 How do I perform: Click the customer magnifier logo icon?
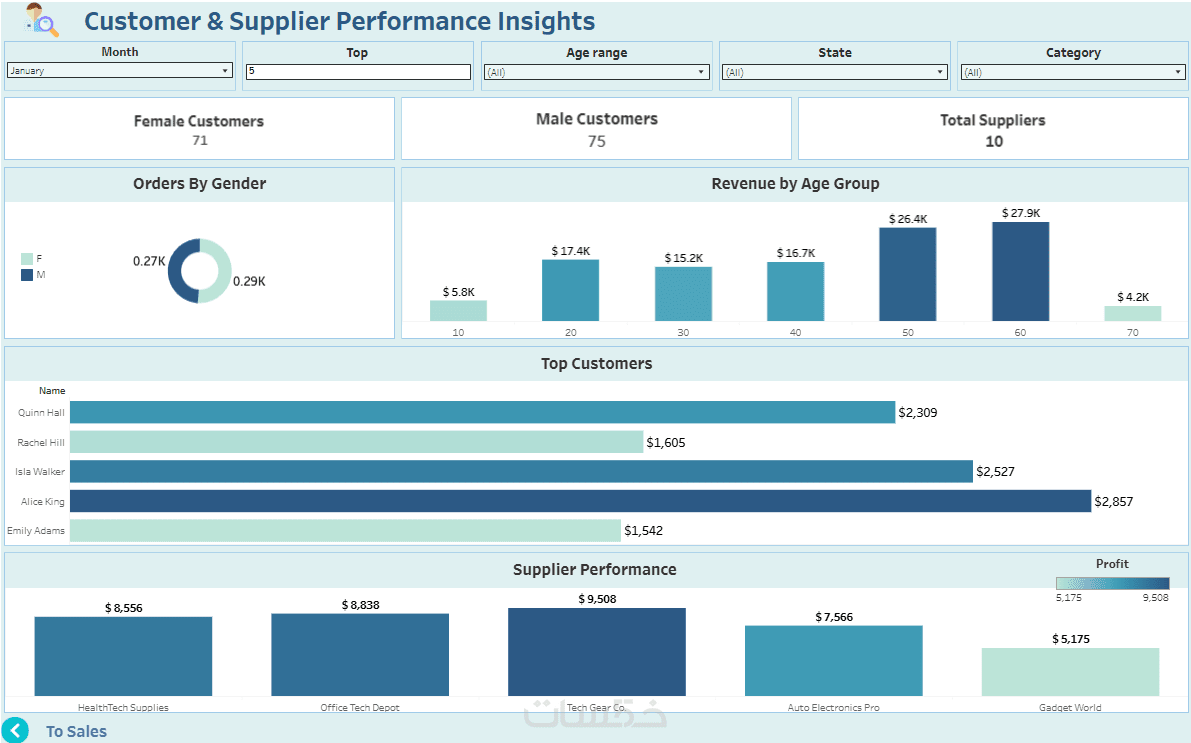pos(41,20)
